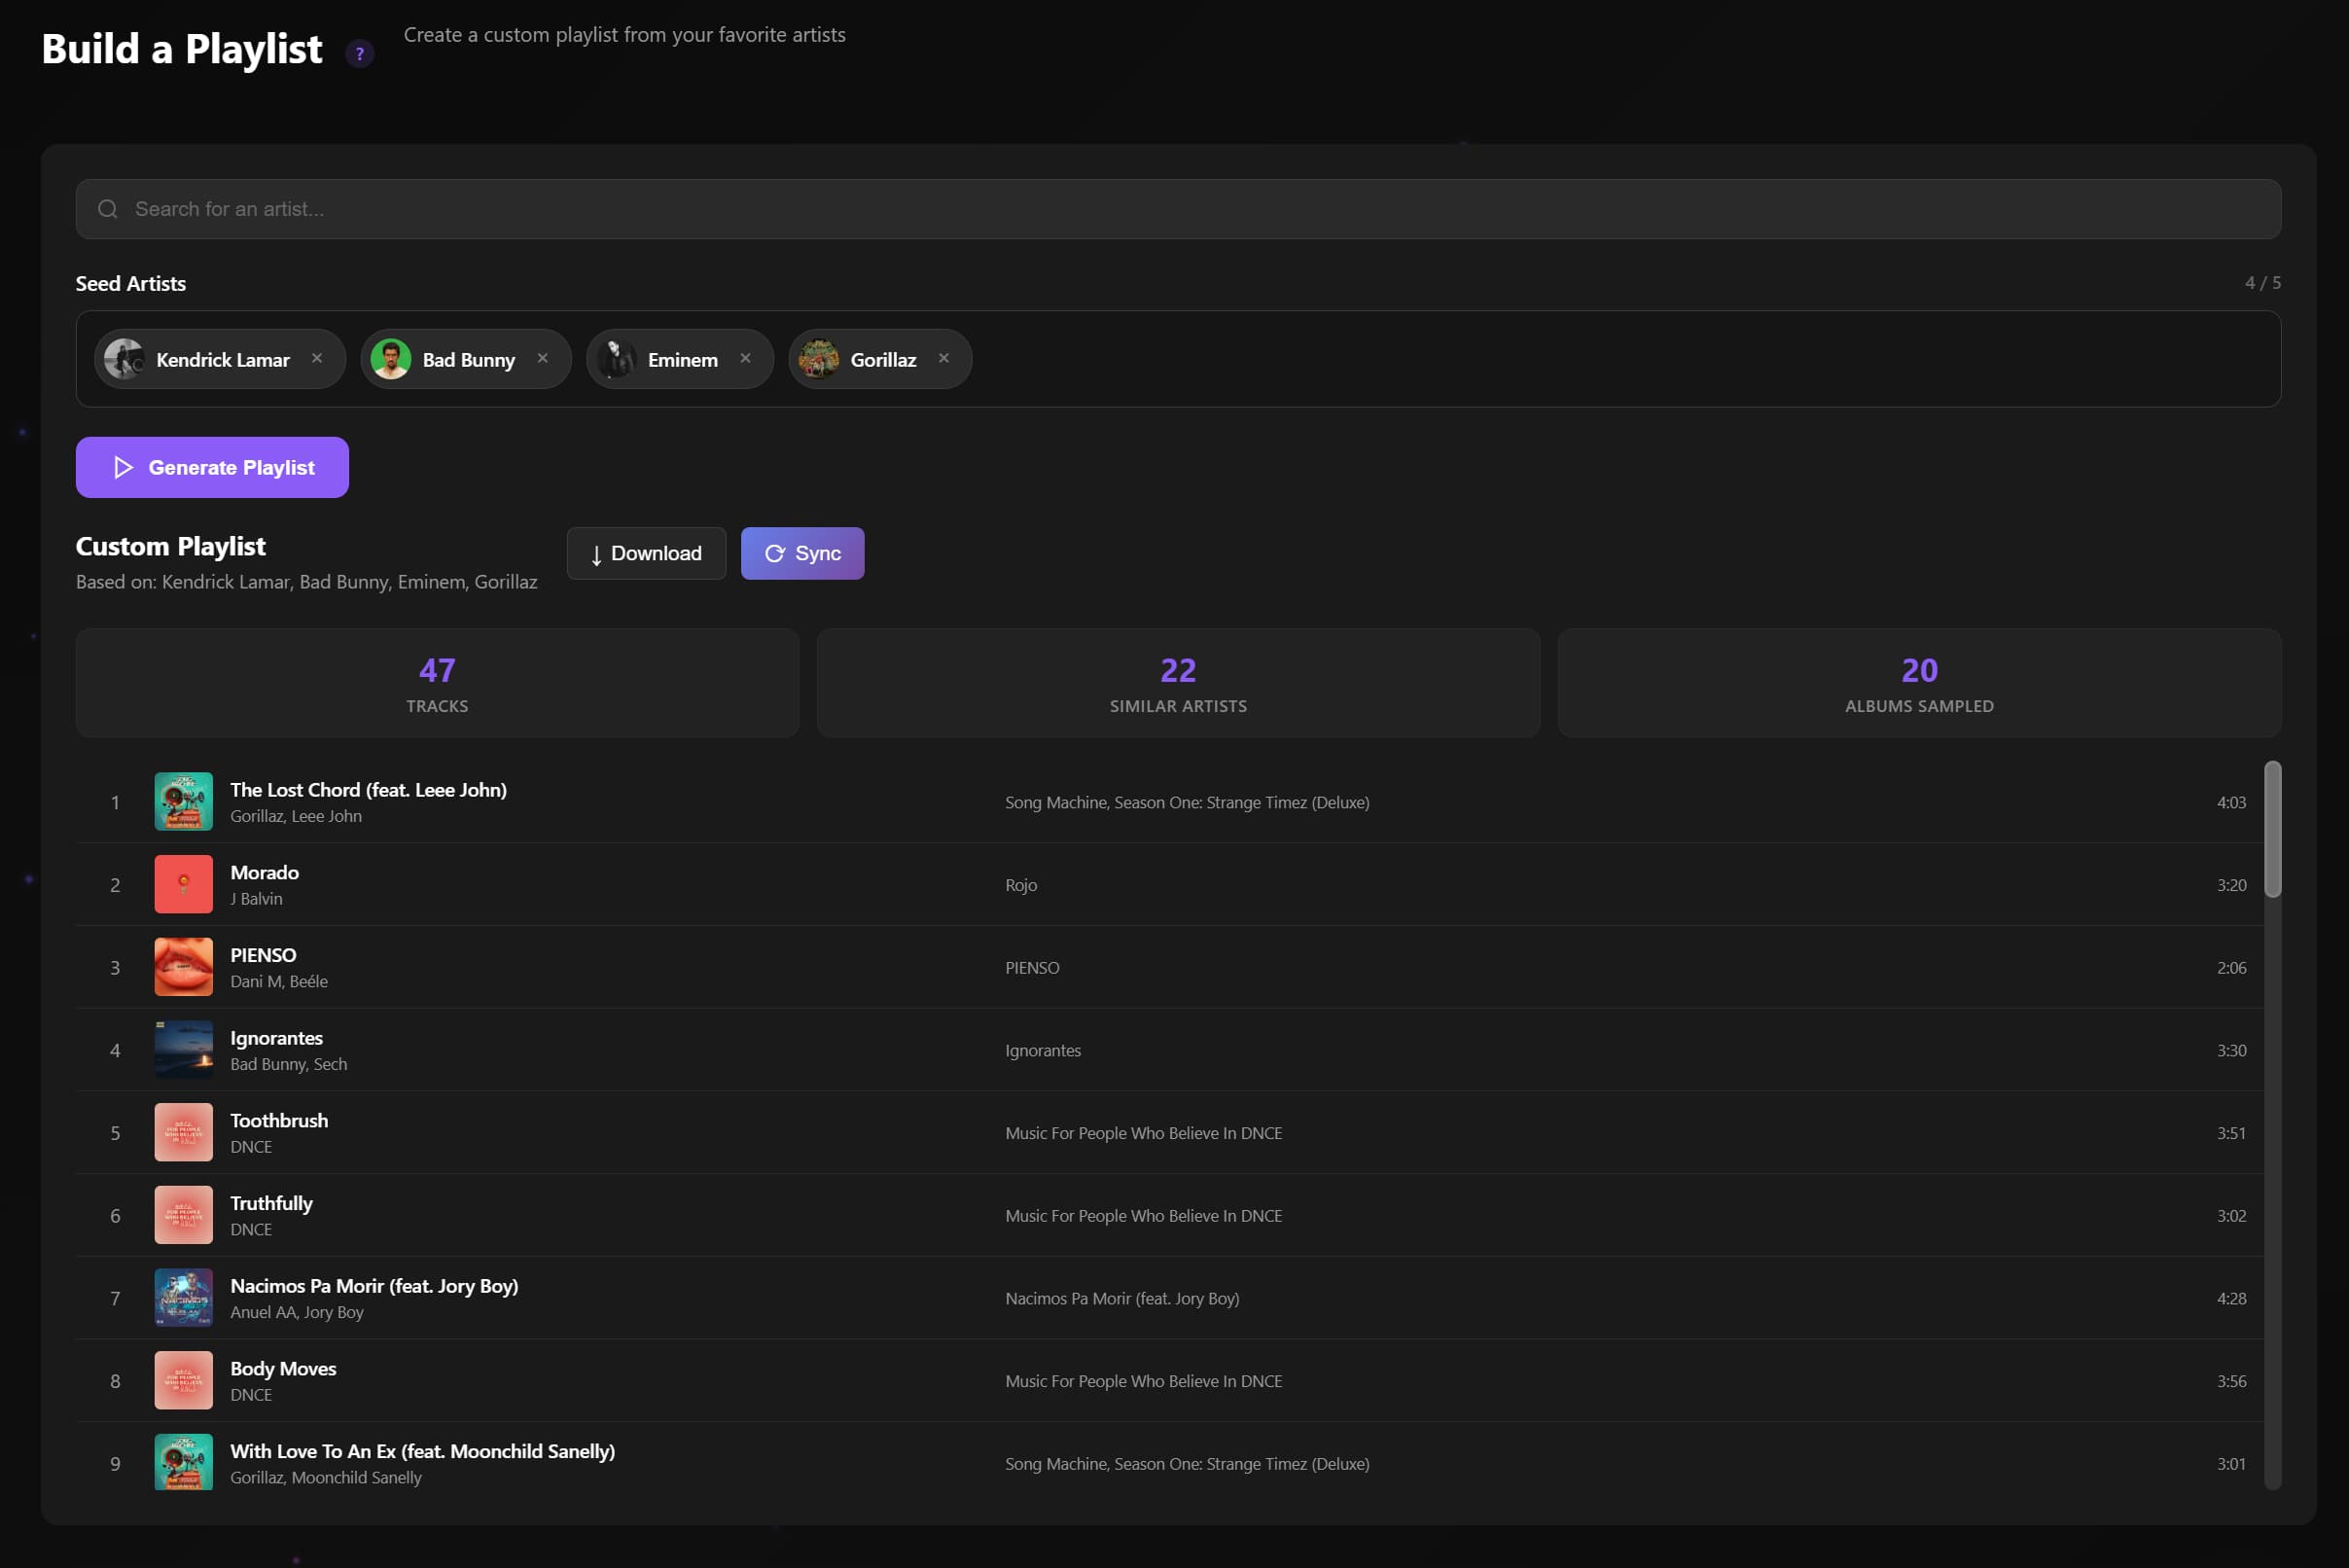
Task: Click Toothbrush's album 'Music For People Who Believe In DNCE'
Action: pos(1144,1133)
